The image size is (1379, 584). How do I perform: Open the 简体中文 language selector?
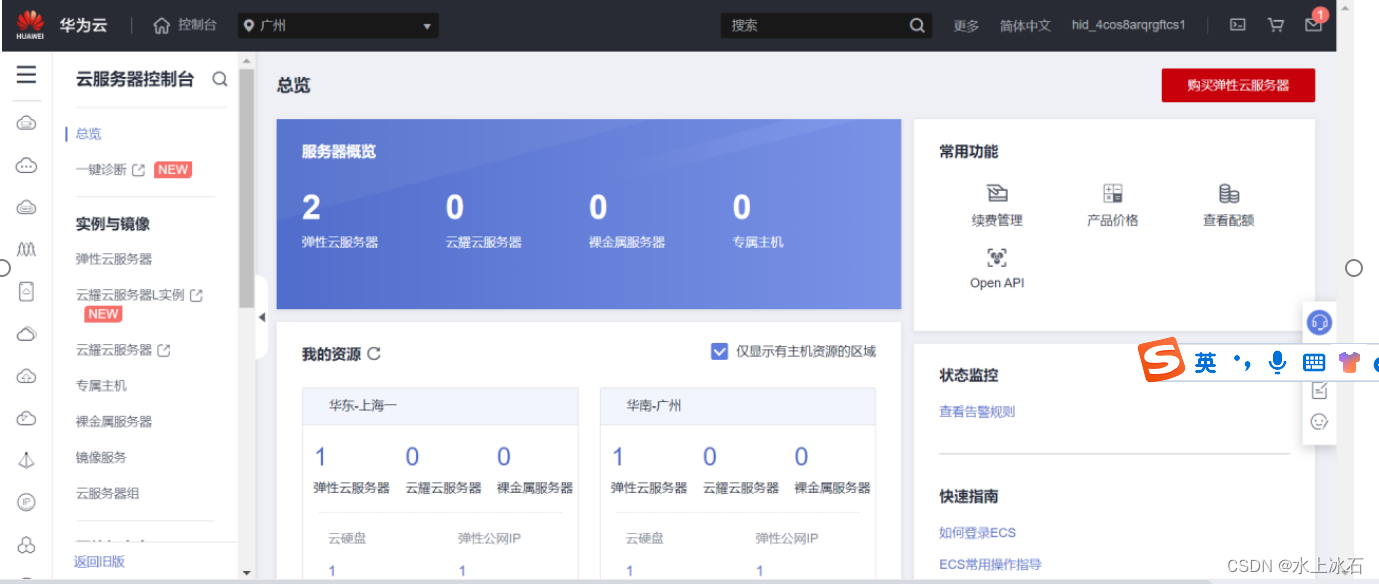[1025, 26]
